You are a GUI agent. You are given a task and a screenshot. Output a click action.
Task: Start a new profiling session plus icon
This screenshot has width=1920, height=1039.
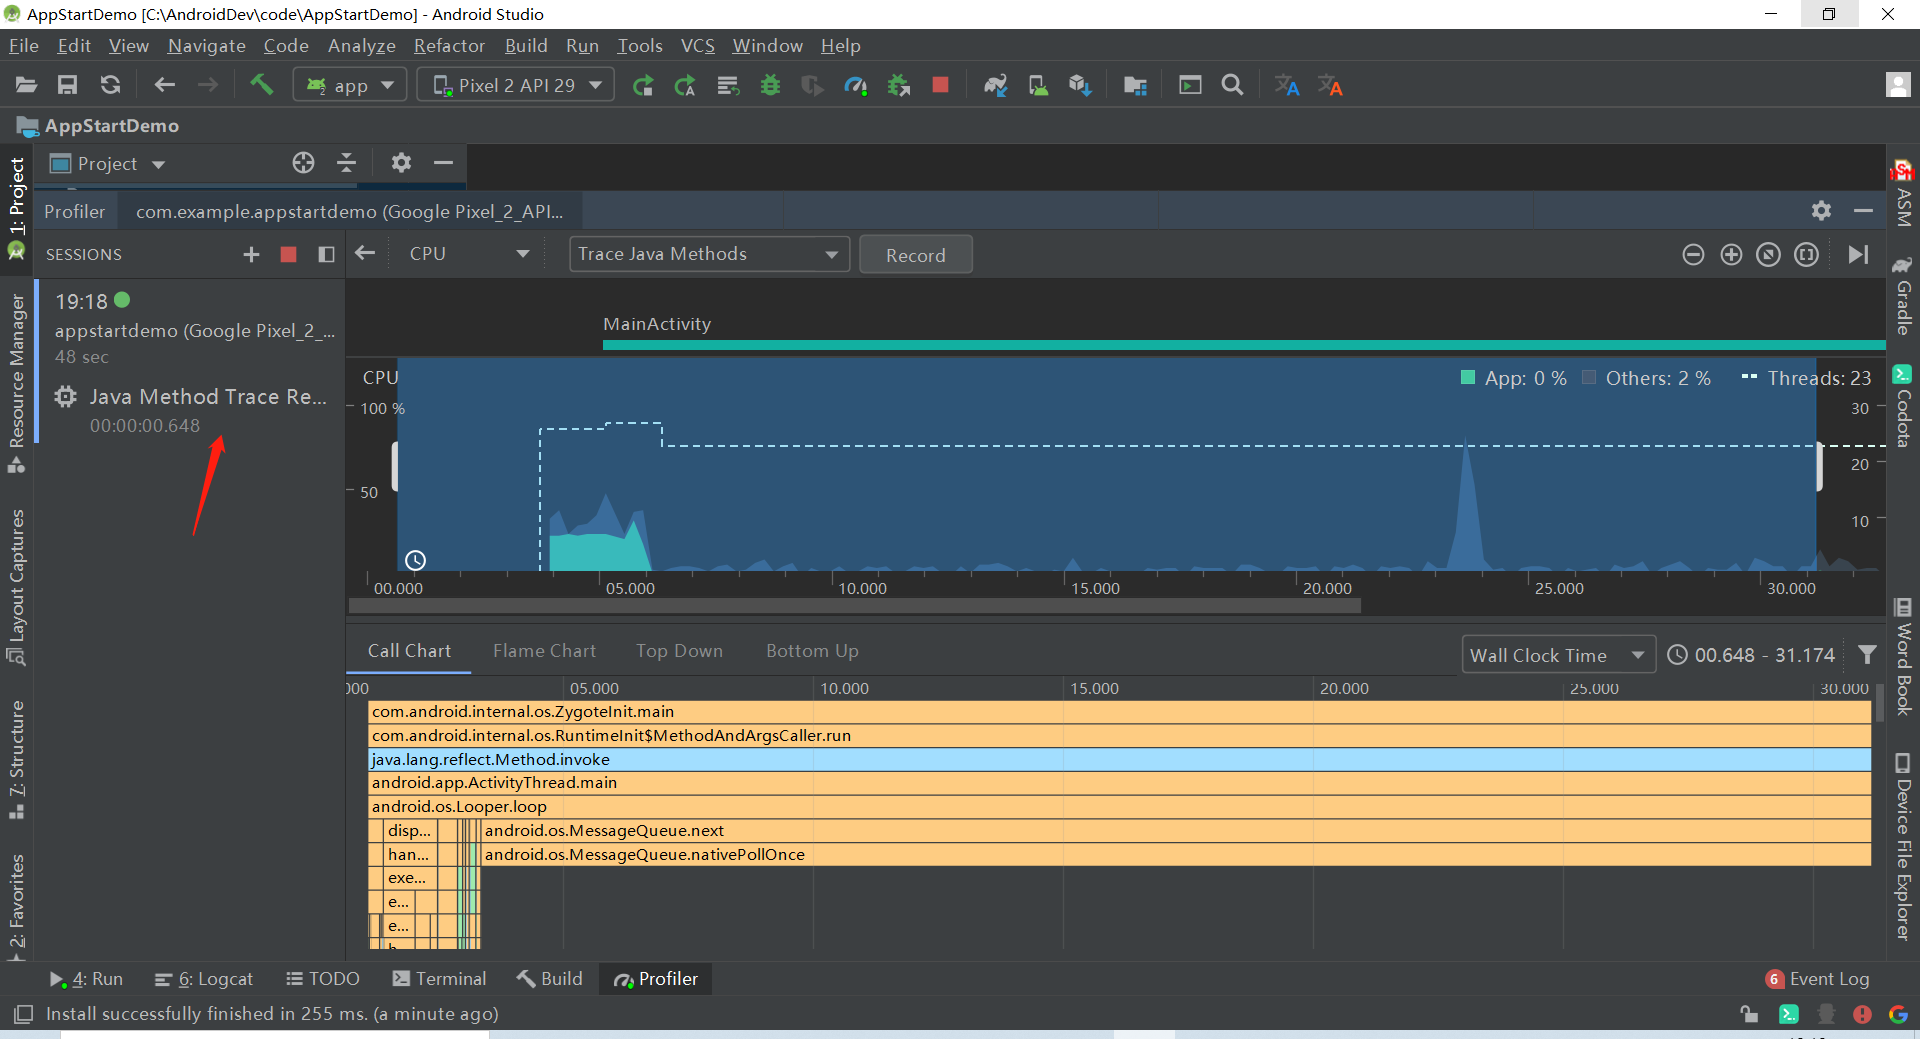(x=251, y=255)
